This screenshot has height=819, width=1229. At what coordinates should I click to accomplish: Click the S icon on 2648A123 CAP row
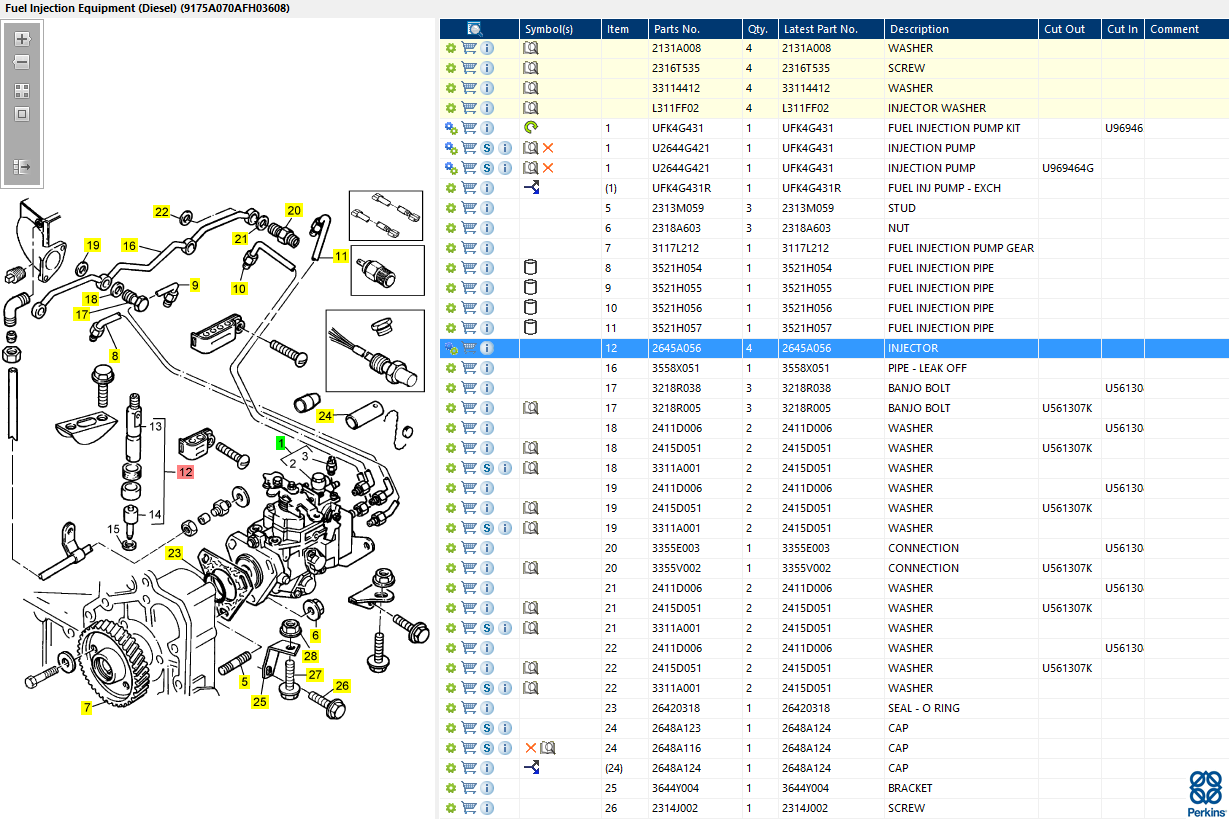coord(487,728)
